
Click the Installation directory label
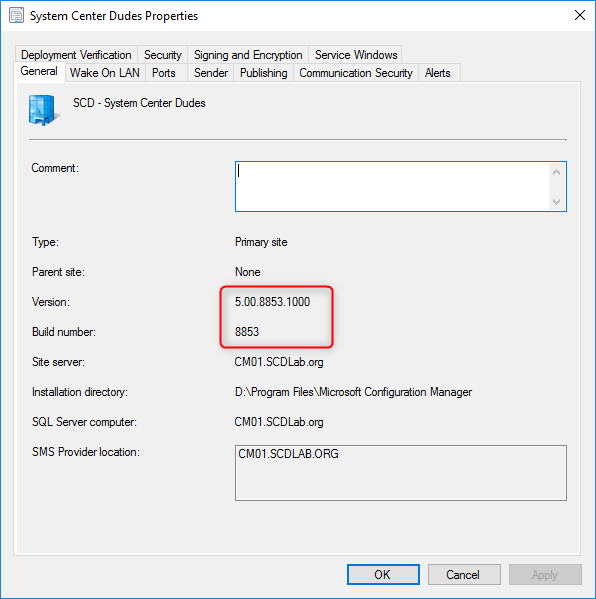point(80,392)
